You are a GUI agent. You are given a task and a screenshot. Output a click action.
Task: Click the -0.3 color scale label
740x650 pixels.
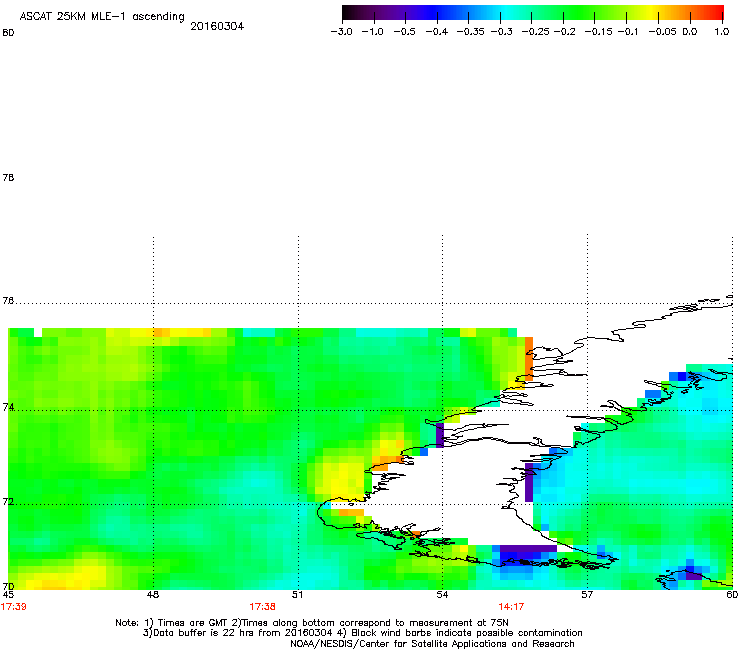tap(501, 32)
